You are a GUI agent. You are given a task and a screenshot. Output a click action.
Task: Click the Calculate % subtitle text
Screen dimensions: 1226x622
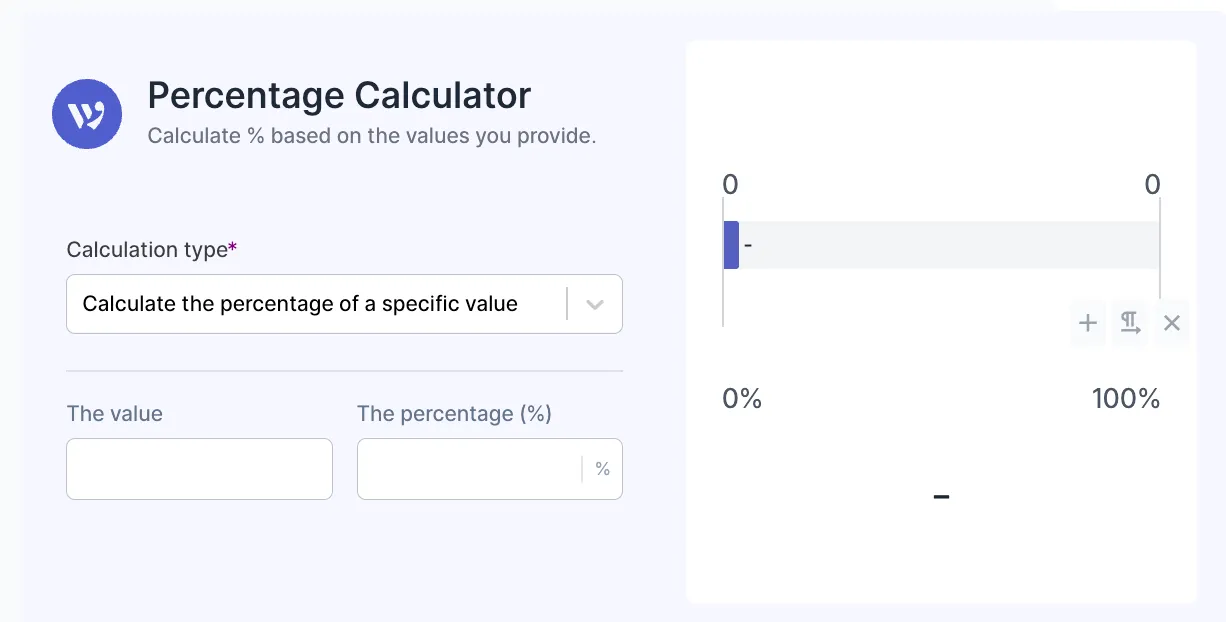(372, 135)
